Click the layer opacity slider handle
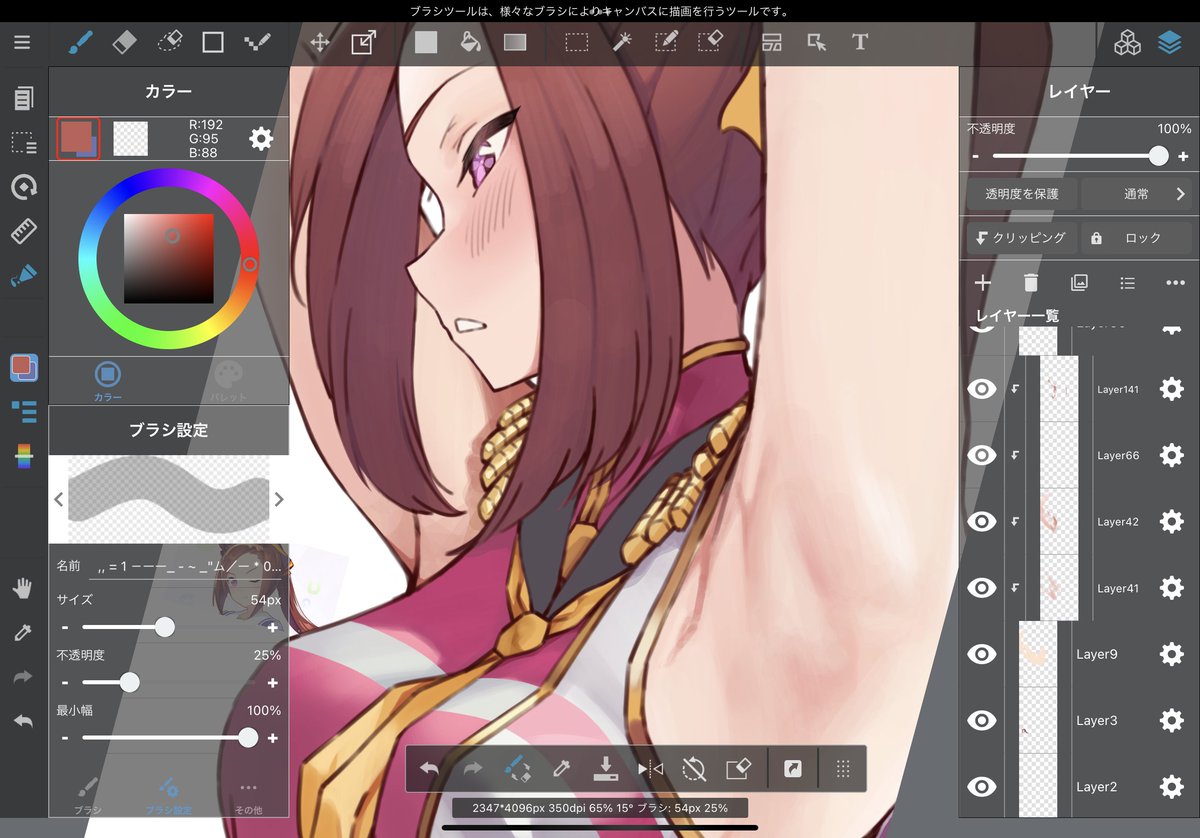The image size is (1200, 838). pos(1158,156)
